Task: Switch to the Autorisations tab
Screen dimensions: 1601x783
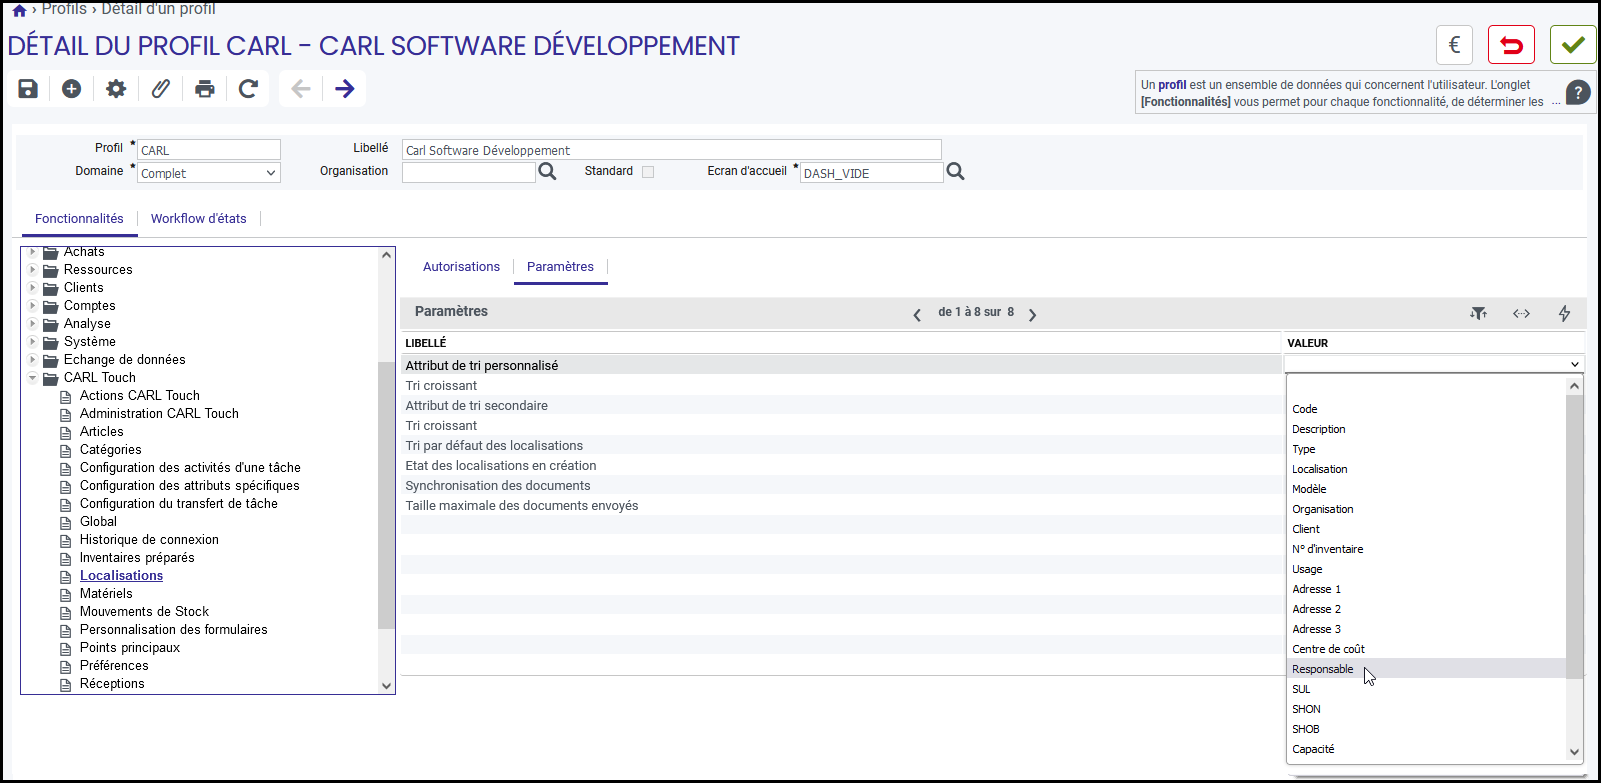Action: point(461,267)
